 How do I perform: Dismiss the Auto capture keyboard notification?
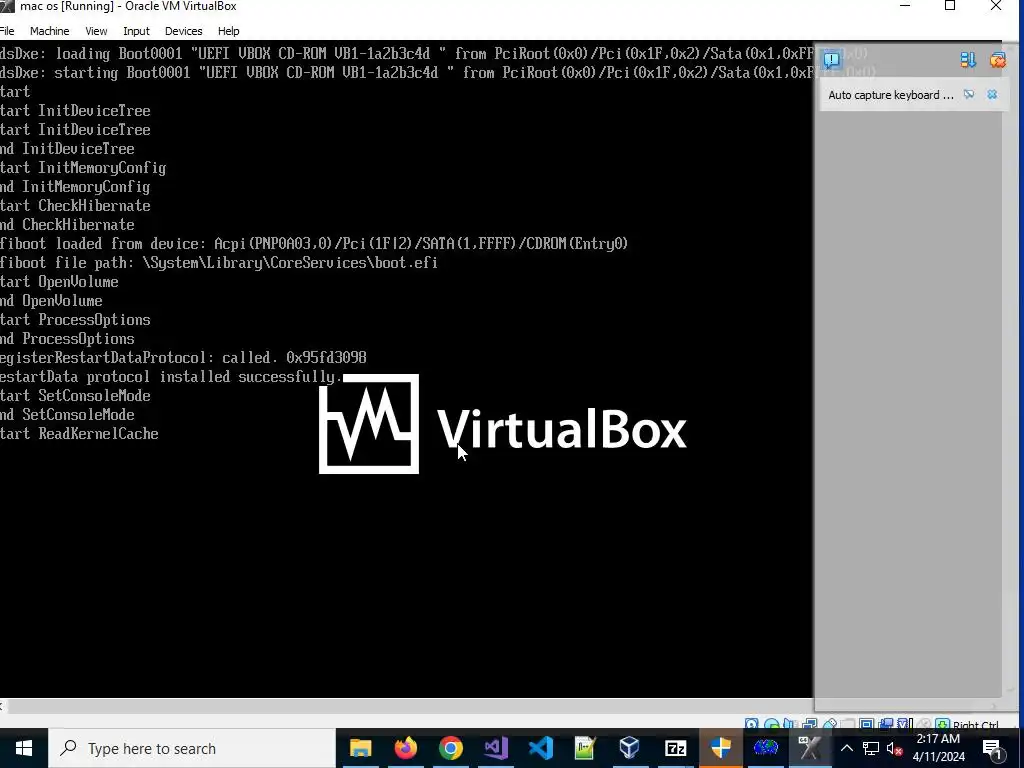click(992, 95)
